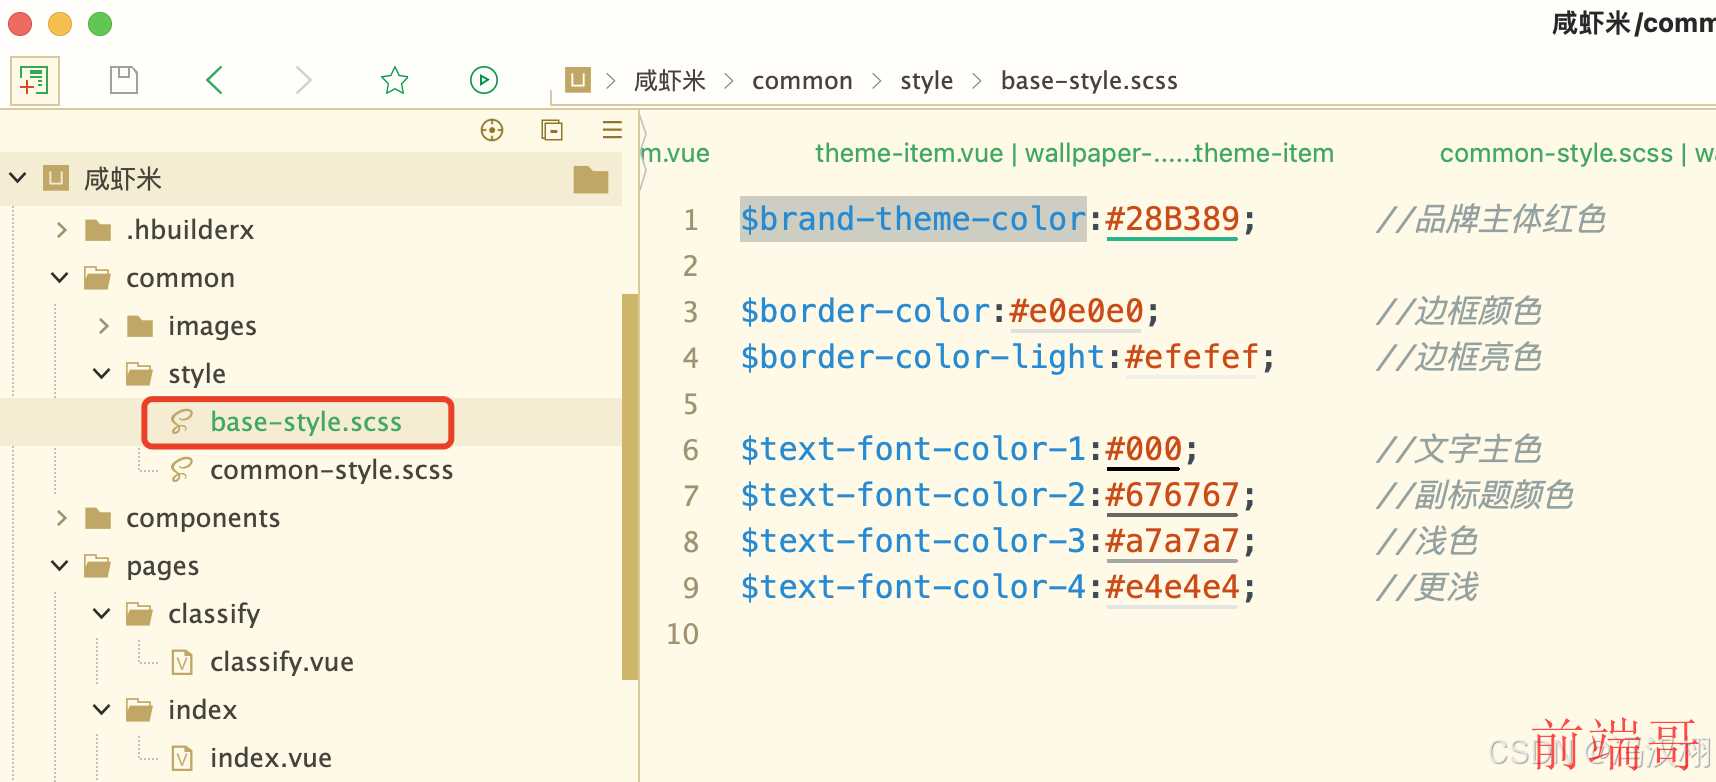This screenshot has width=1716, height=782.
Task: Click the #000 color value
Action: coord(1144,449)
